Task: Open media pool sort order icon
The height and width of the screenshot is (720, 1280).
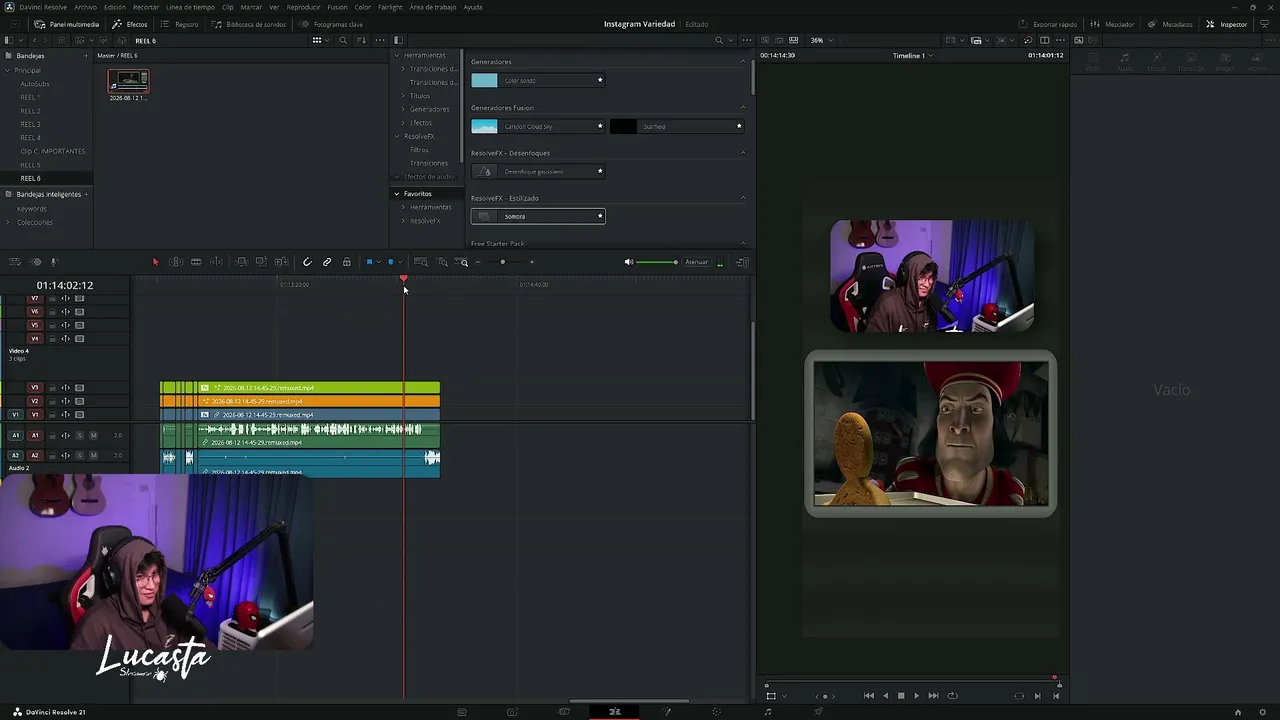Action: tap(362, 40)
